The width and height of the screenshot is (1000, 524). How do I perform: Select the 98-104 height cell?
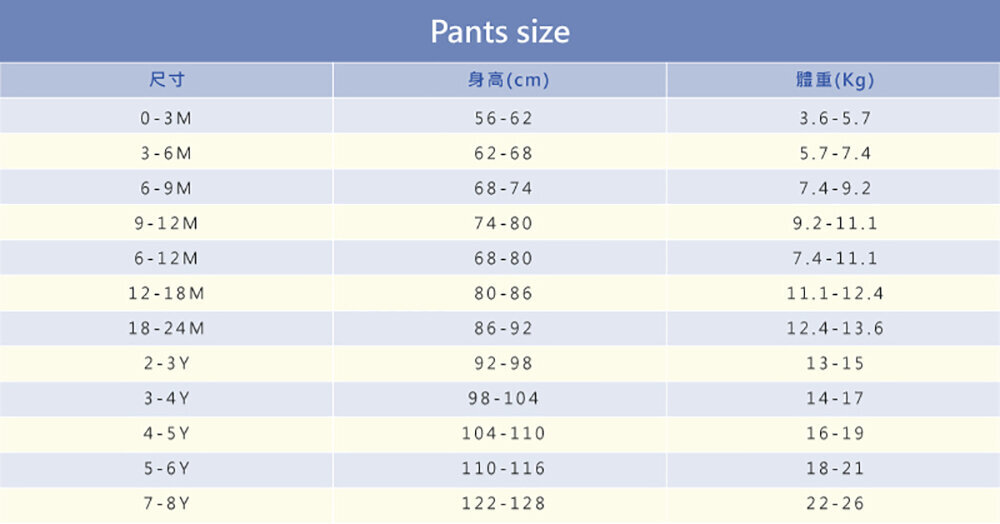[x=503, y=398]
